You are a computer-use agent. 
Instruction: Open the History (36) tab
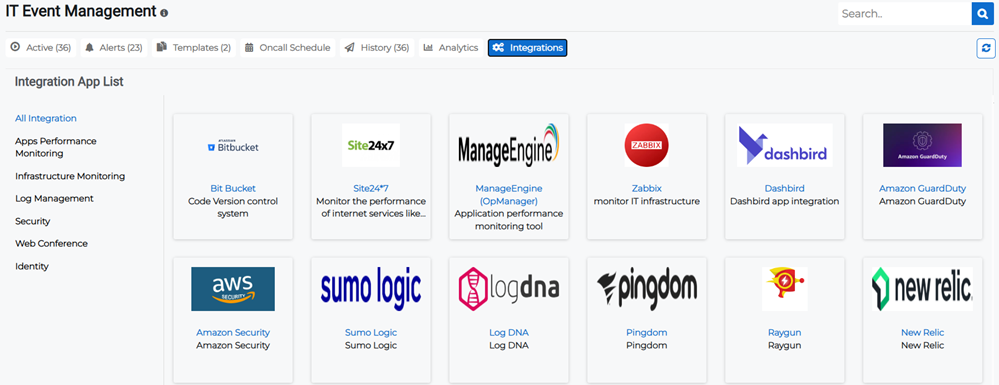tap(377, 48)
